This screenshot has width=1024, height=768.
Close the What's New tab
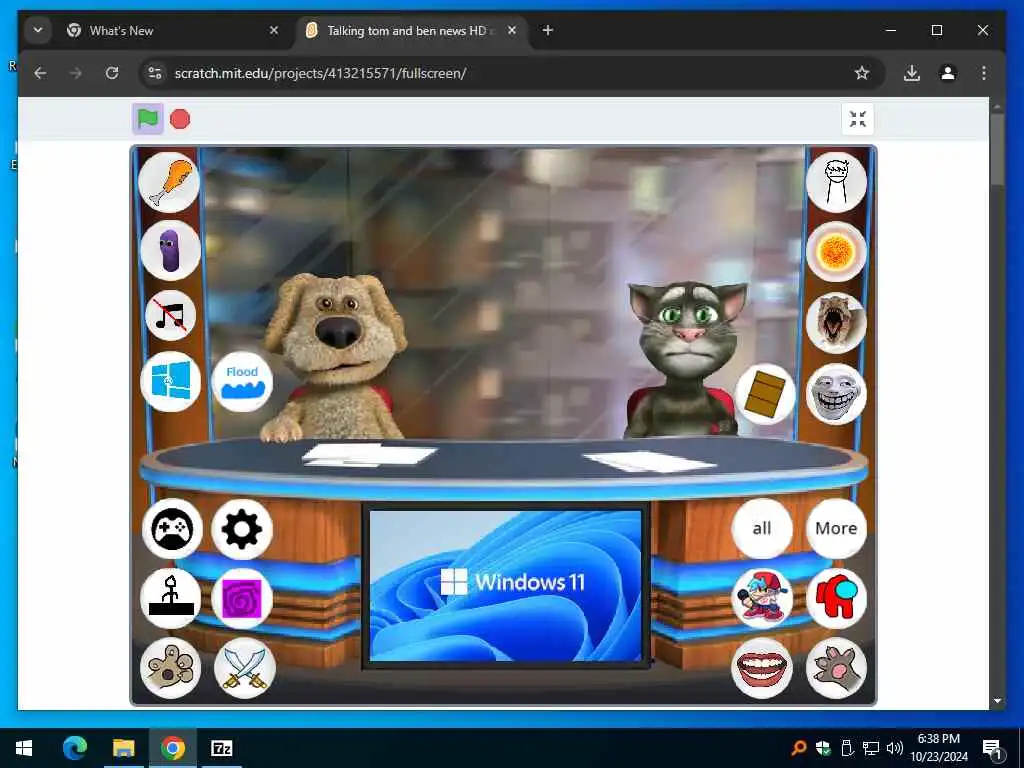pos(274,30)
